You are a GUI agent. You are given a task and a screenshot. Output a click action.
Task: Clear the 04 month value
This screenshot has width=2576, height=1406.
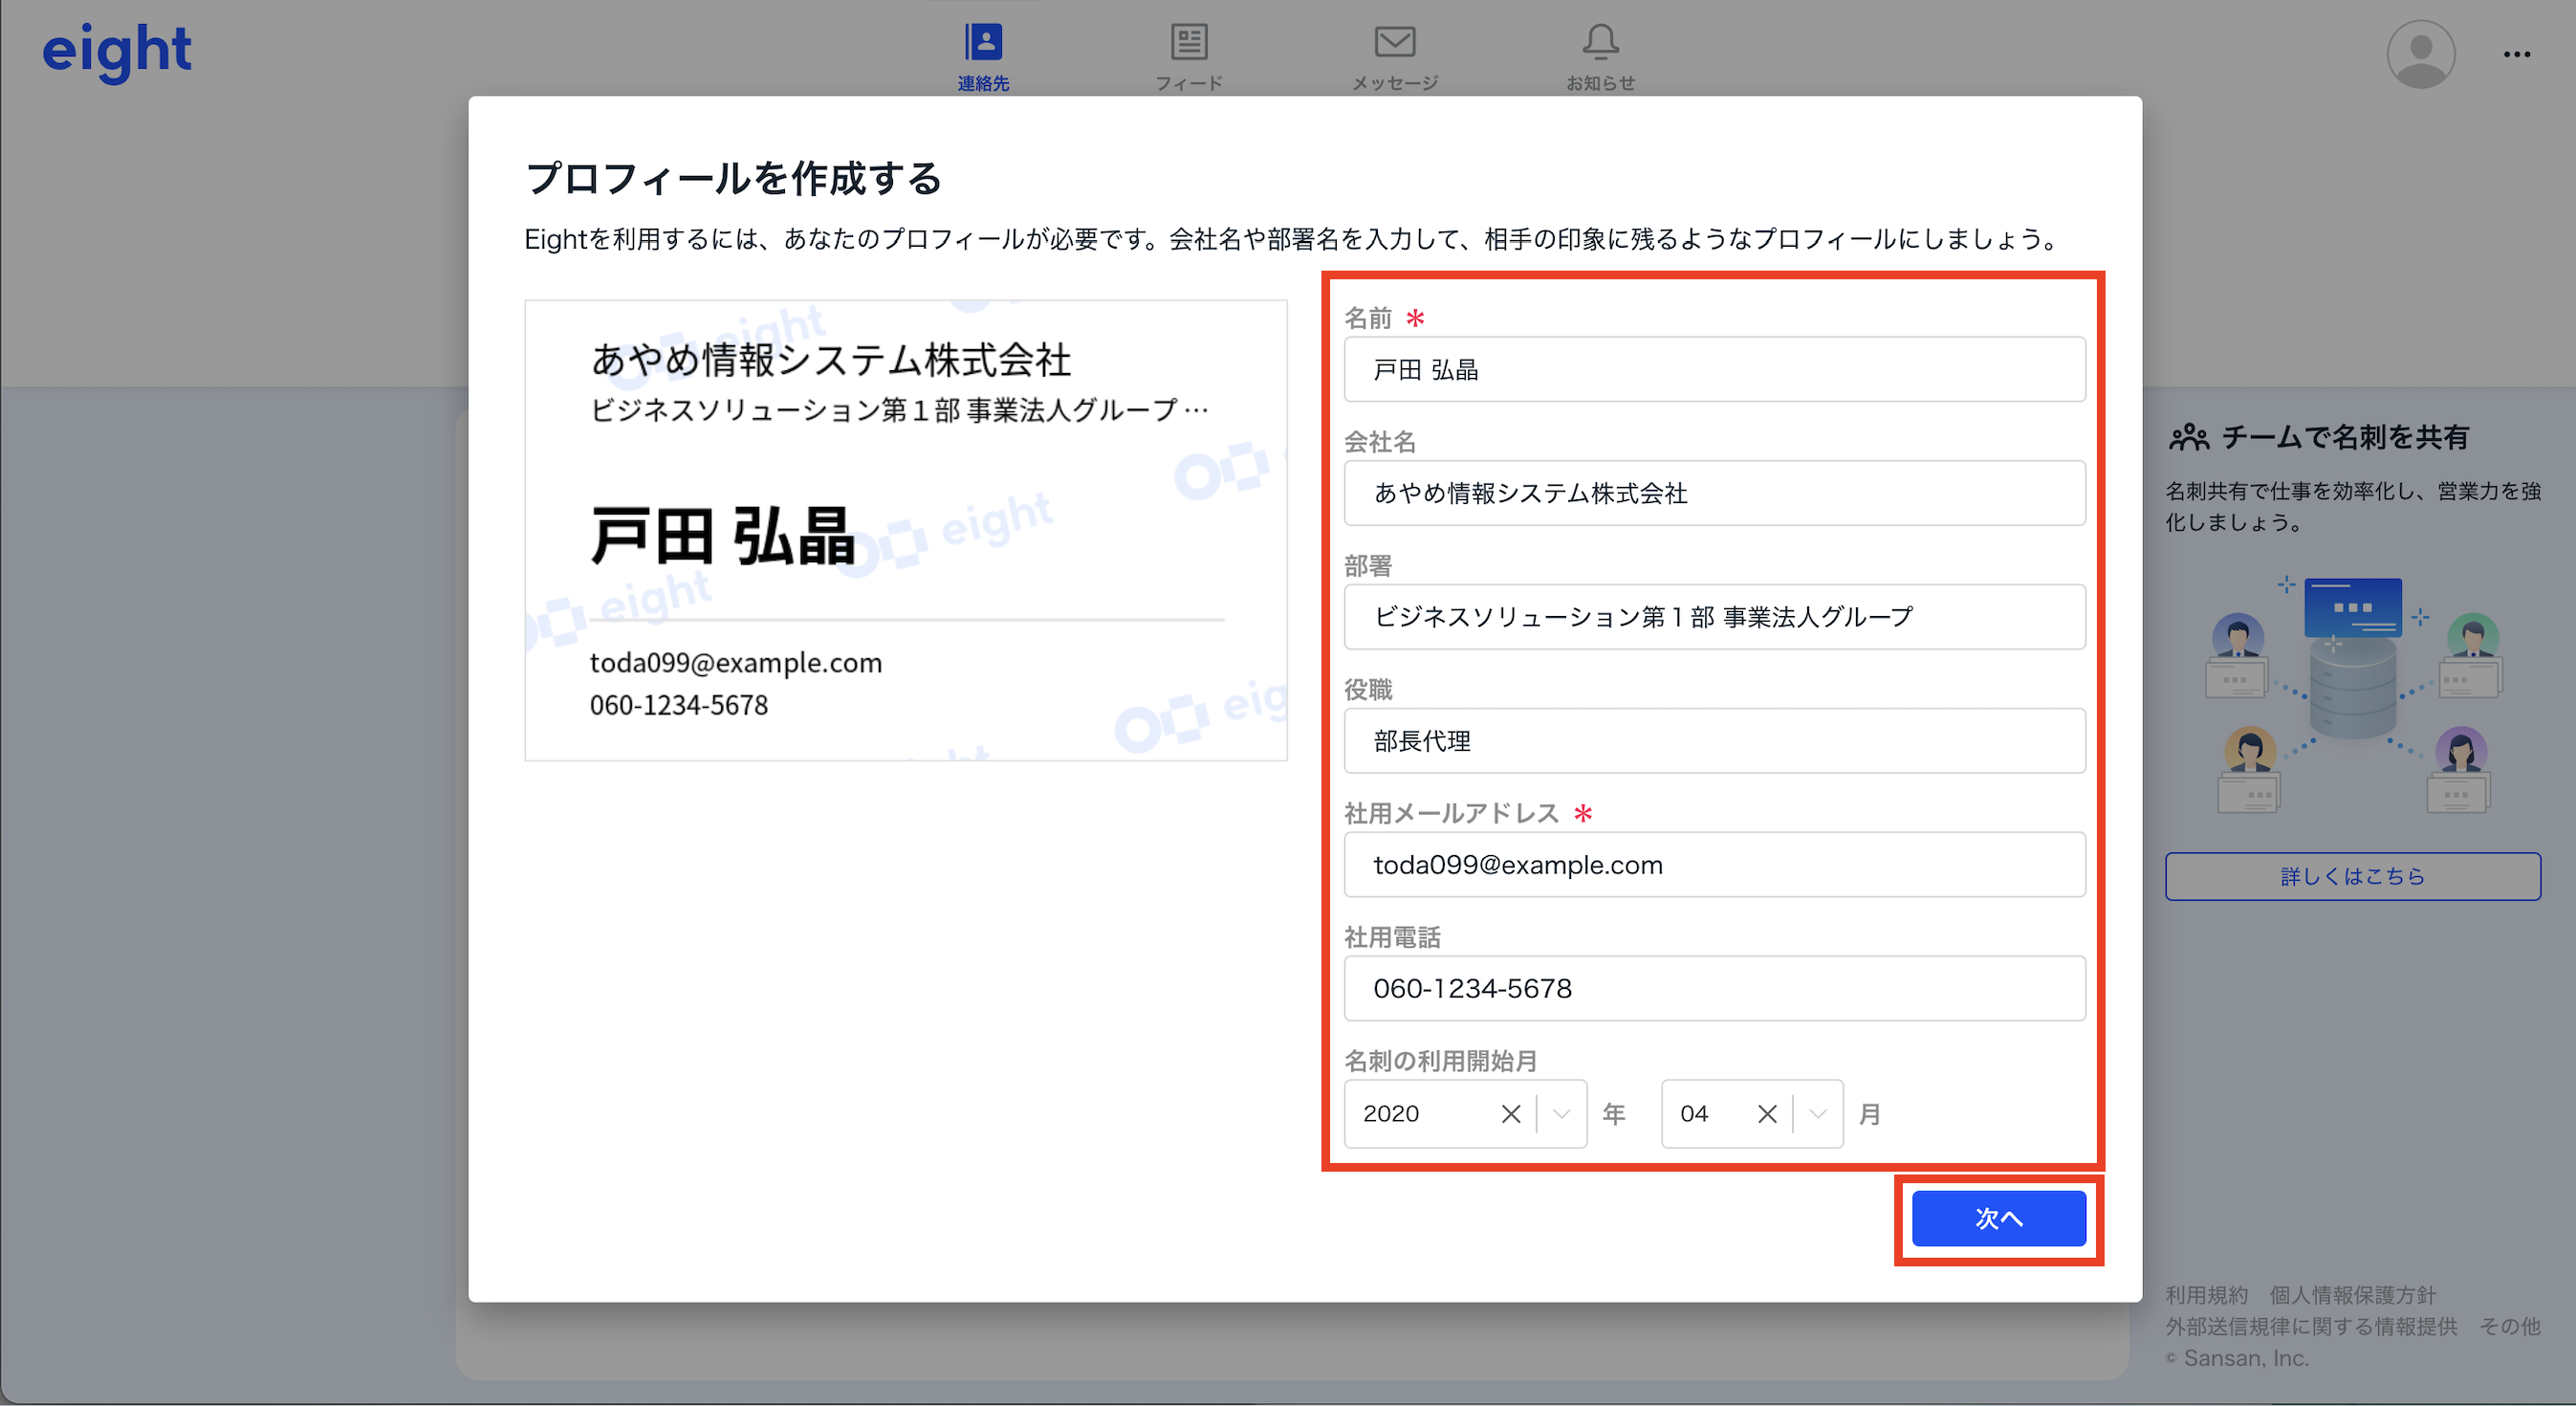pyautogui.click(x=1766, y=1114)
